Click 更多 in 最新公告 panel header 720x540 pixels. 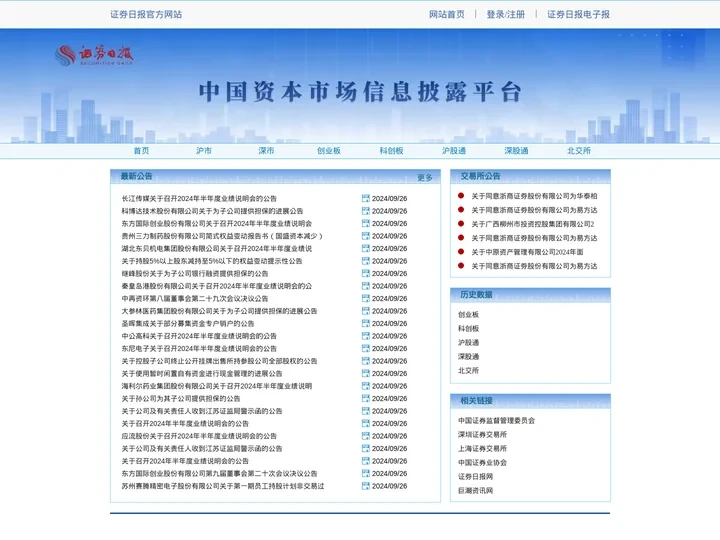[425, 178]
